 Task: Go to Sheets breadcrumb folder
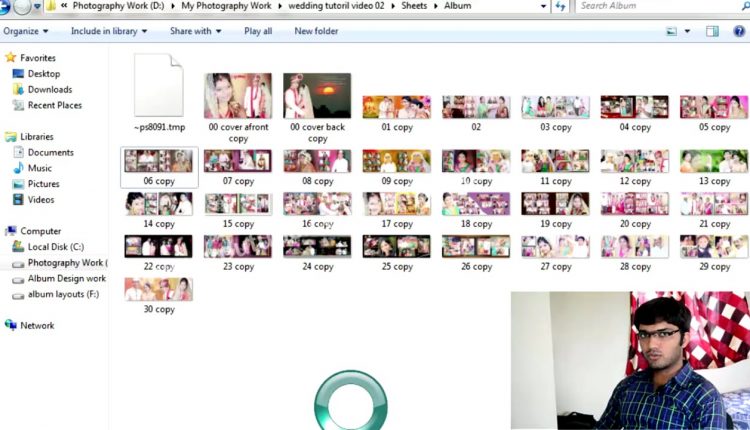(414, 6)
